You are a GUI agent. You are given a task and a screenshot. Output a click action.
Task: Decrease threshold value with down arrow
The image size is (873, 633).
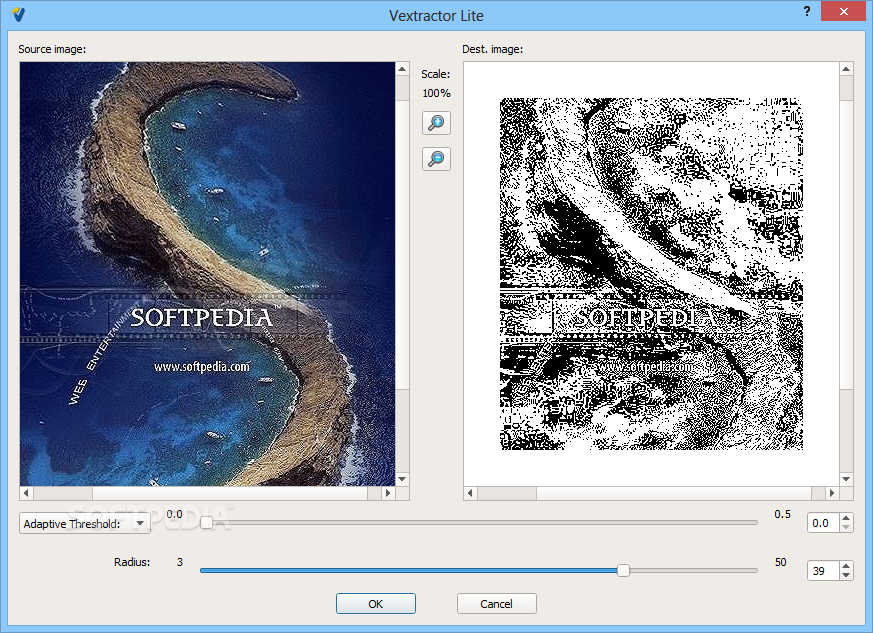pos(846,527)
